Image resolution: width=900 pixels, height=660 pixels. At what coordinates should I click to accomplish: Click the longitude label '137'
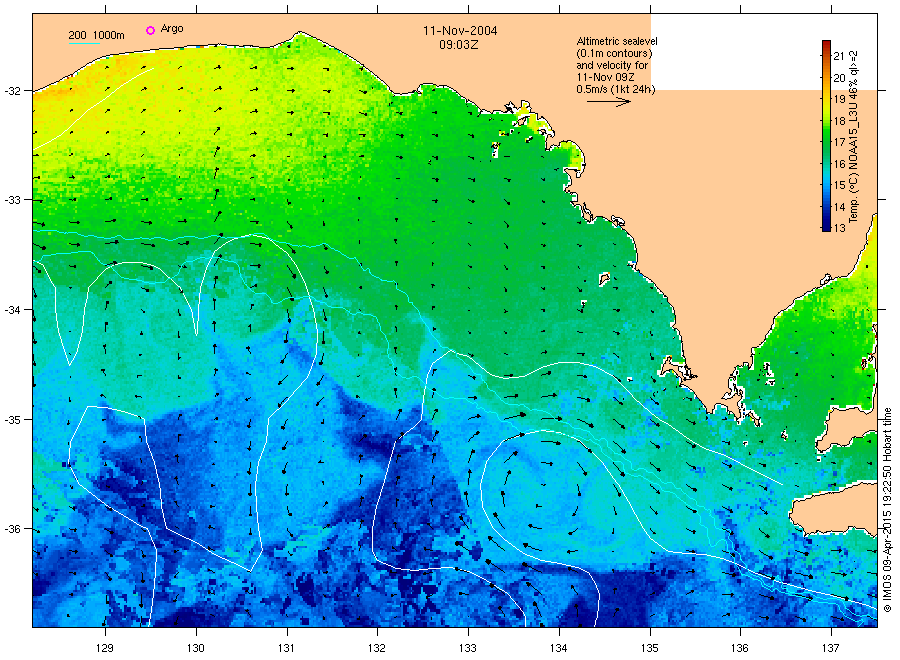click(831, 648)
